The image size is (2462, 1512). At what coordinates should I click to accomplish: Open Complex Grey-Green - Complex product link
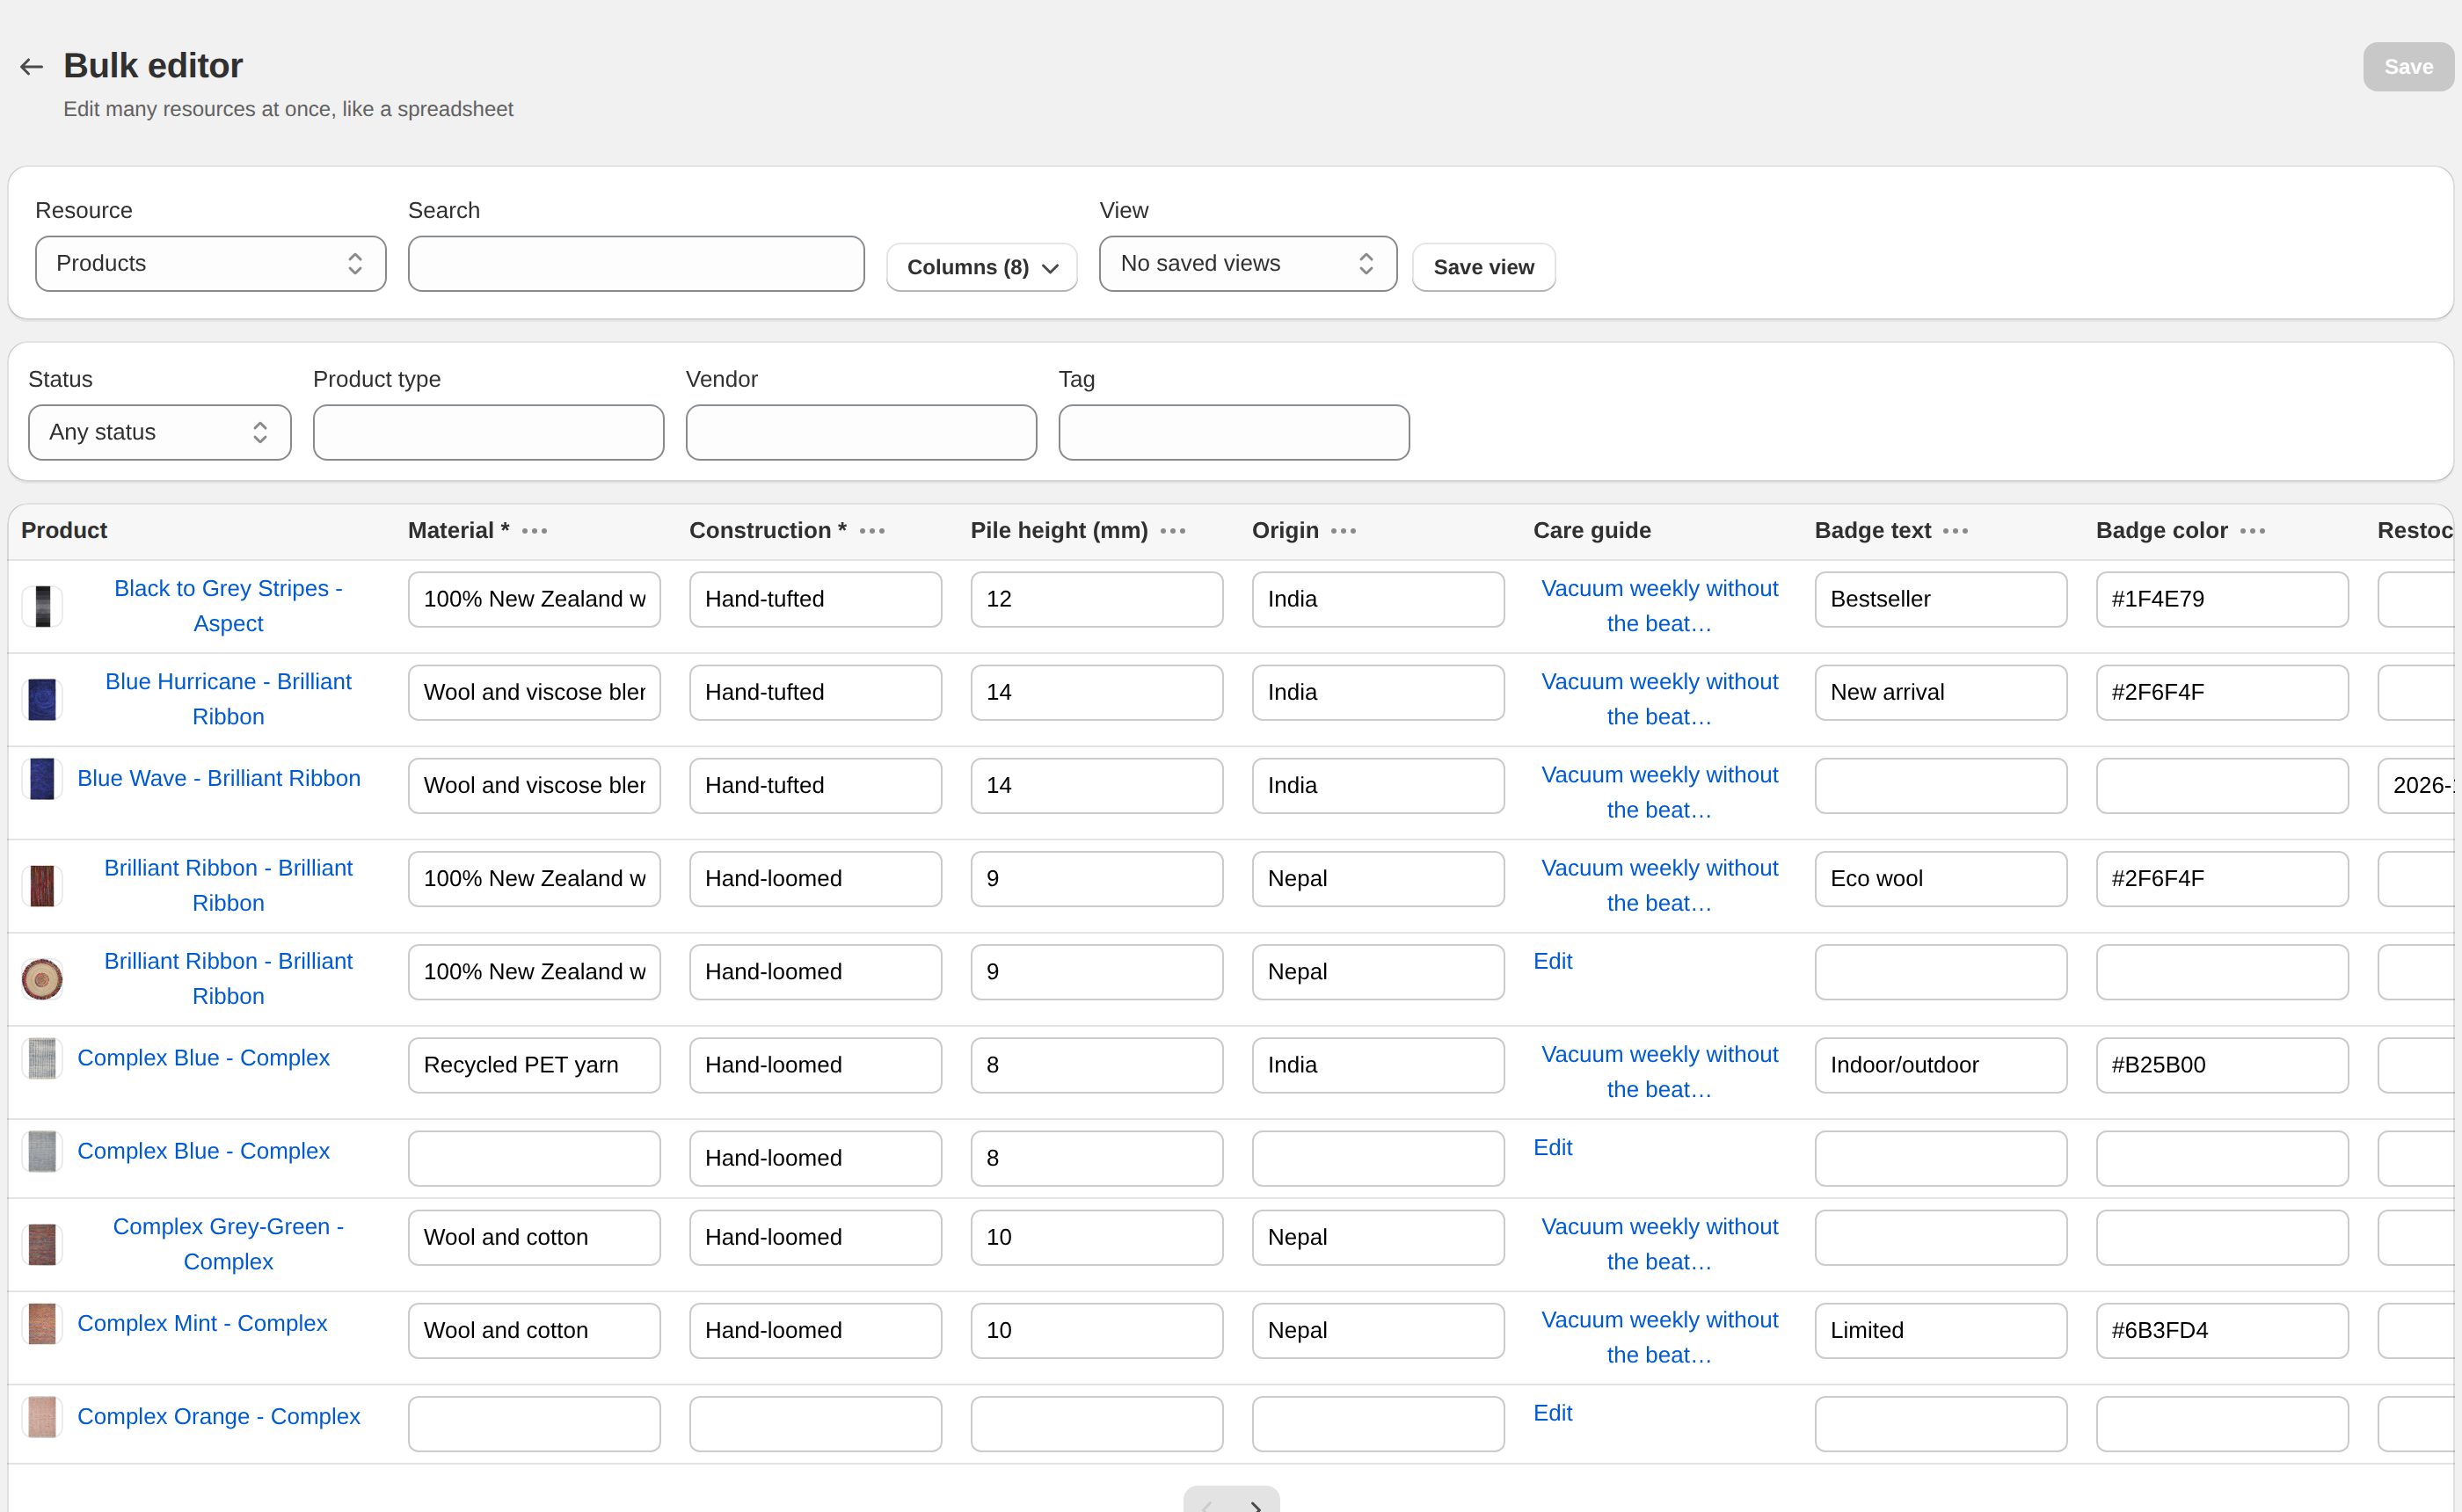[228, 1244]
